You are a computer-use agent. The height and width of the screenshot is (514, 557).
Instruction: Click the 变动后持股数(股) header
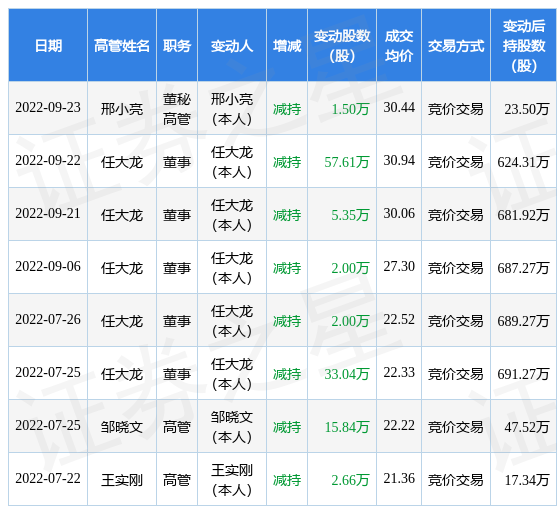524,46
